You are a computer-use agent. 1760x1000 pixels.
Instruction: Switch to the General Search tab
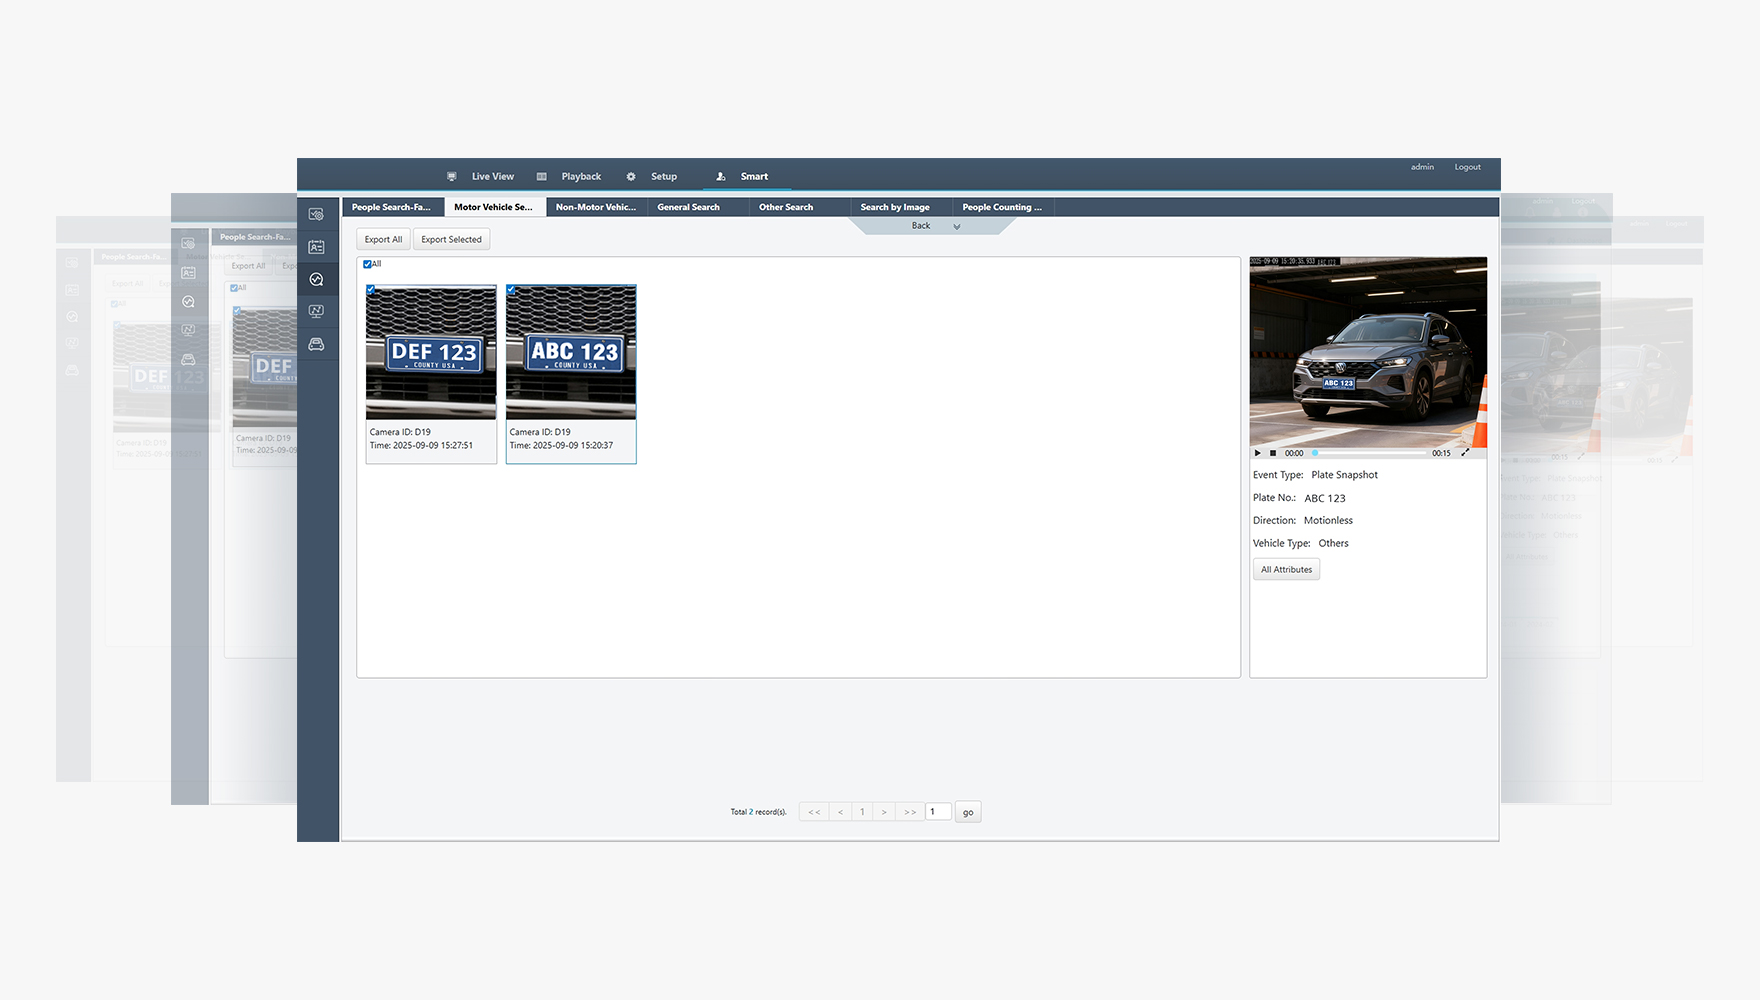click(x=688, y=207)
